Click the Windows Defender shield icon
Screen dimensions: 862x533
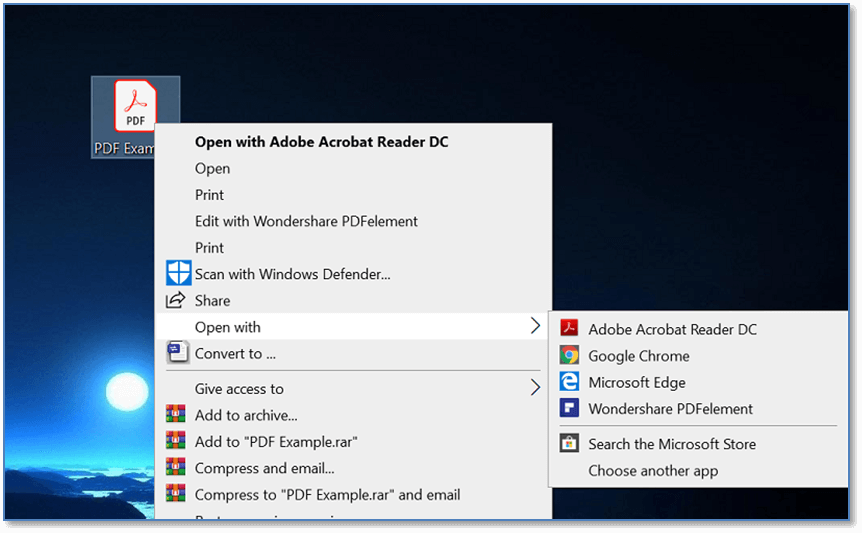click(179, 273)
